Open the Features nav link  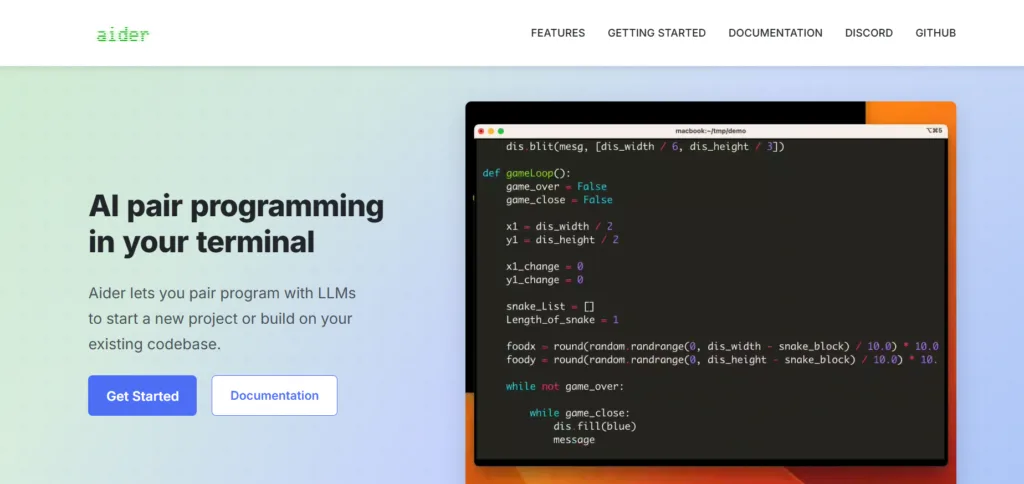pos(558,33)
